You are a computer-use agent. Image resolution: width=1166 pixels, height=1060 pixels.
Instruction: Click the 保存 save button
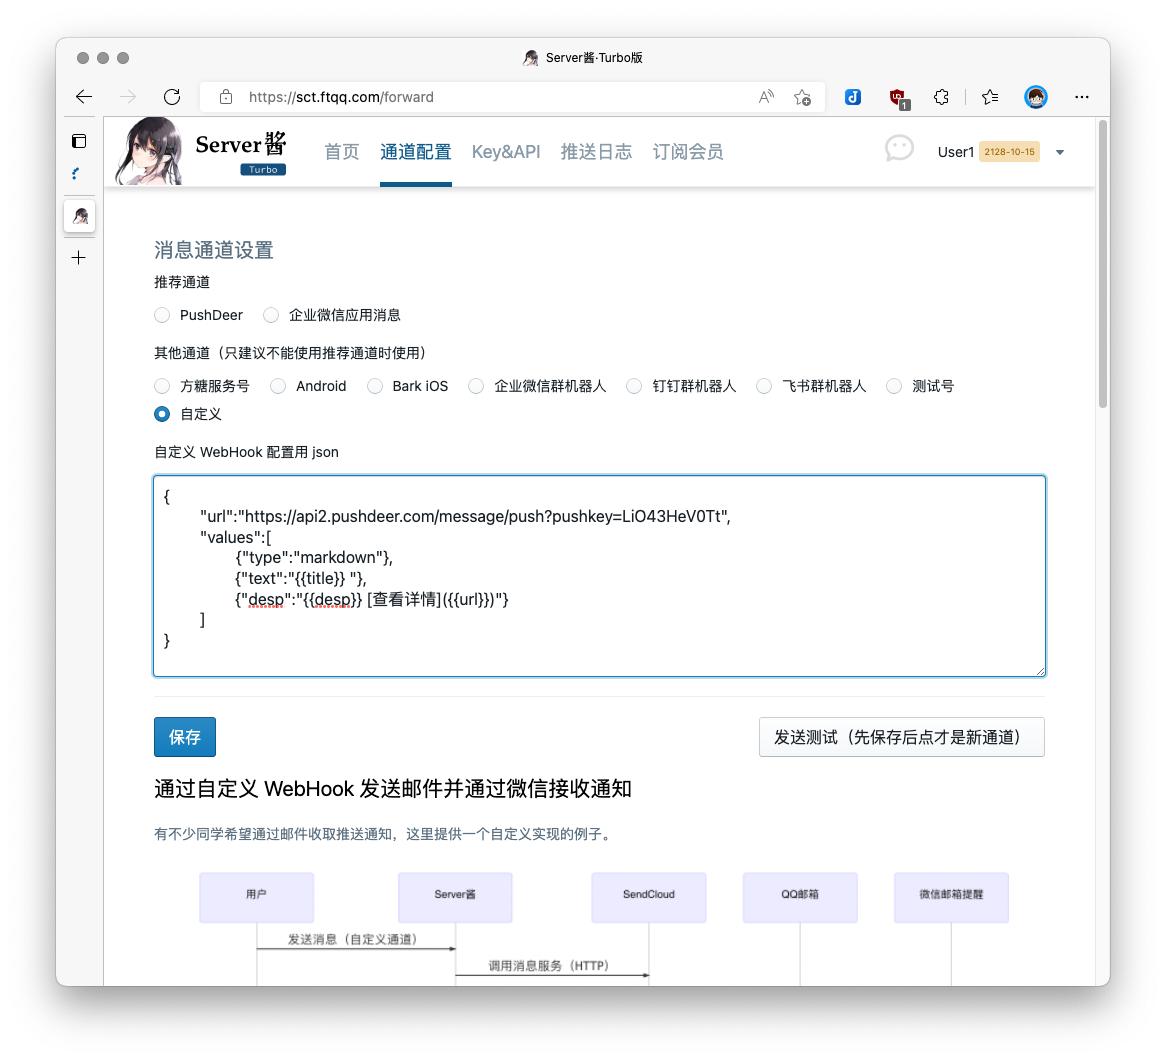coord(184,737)
